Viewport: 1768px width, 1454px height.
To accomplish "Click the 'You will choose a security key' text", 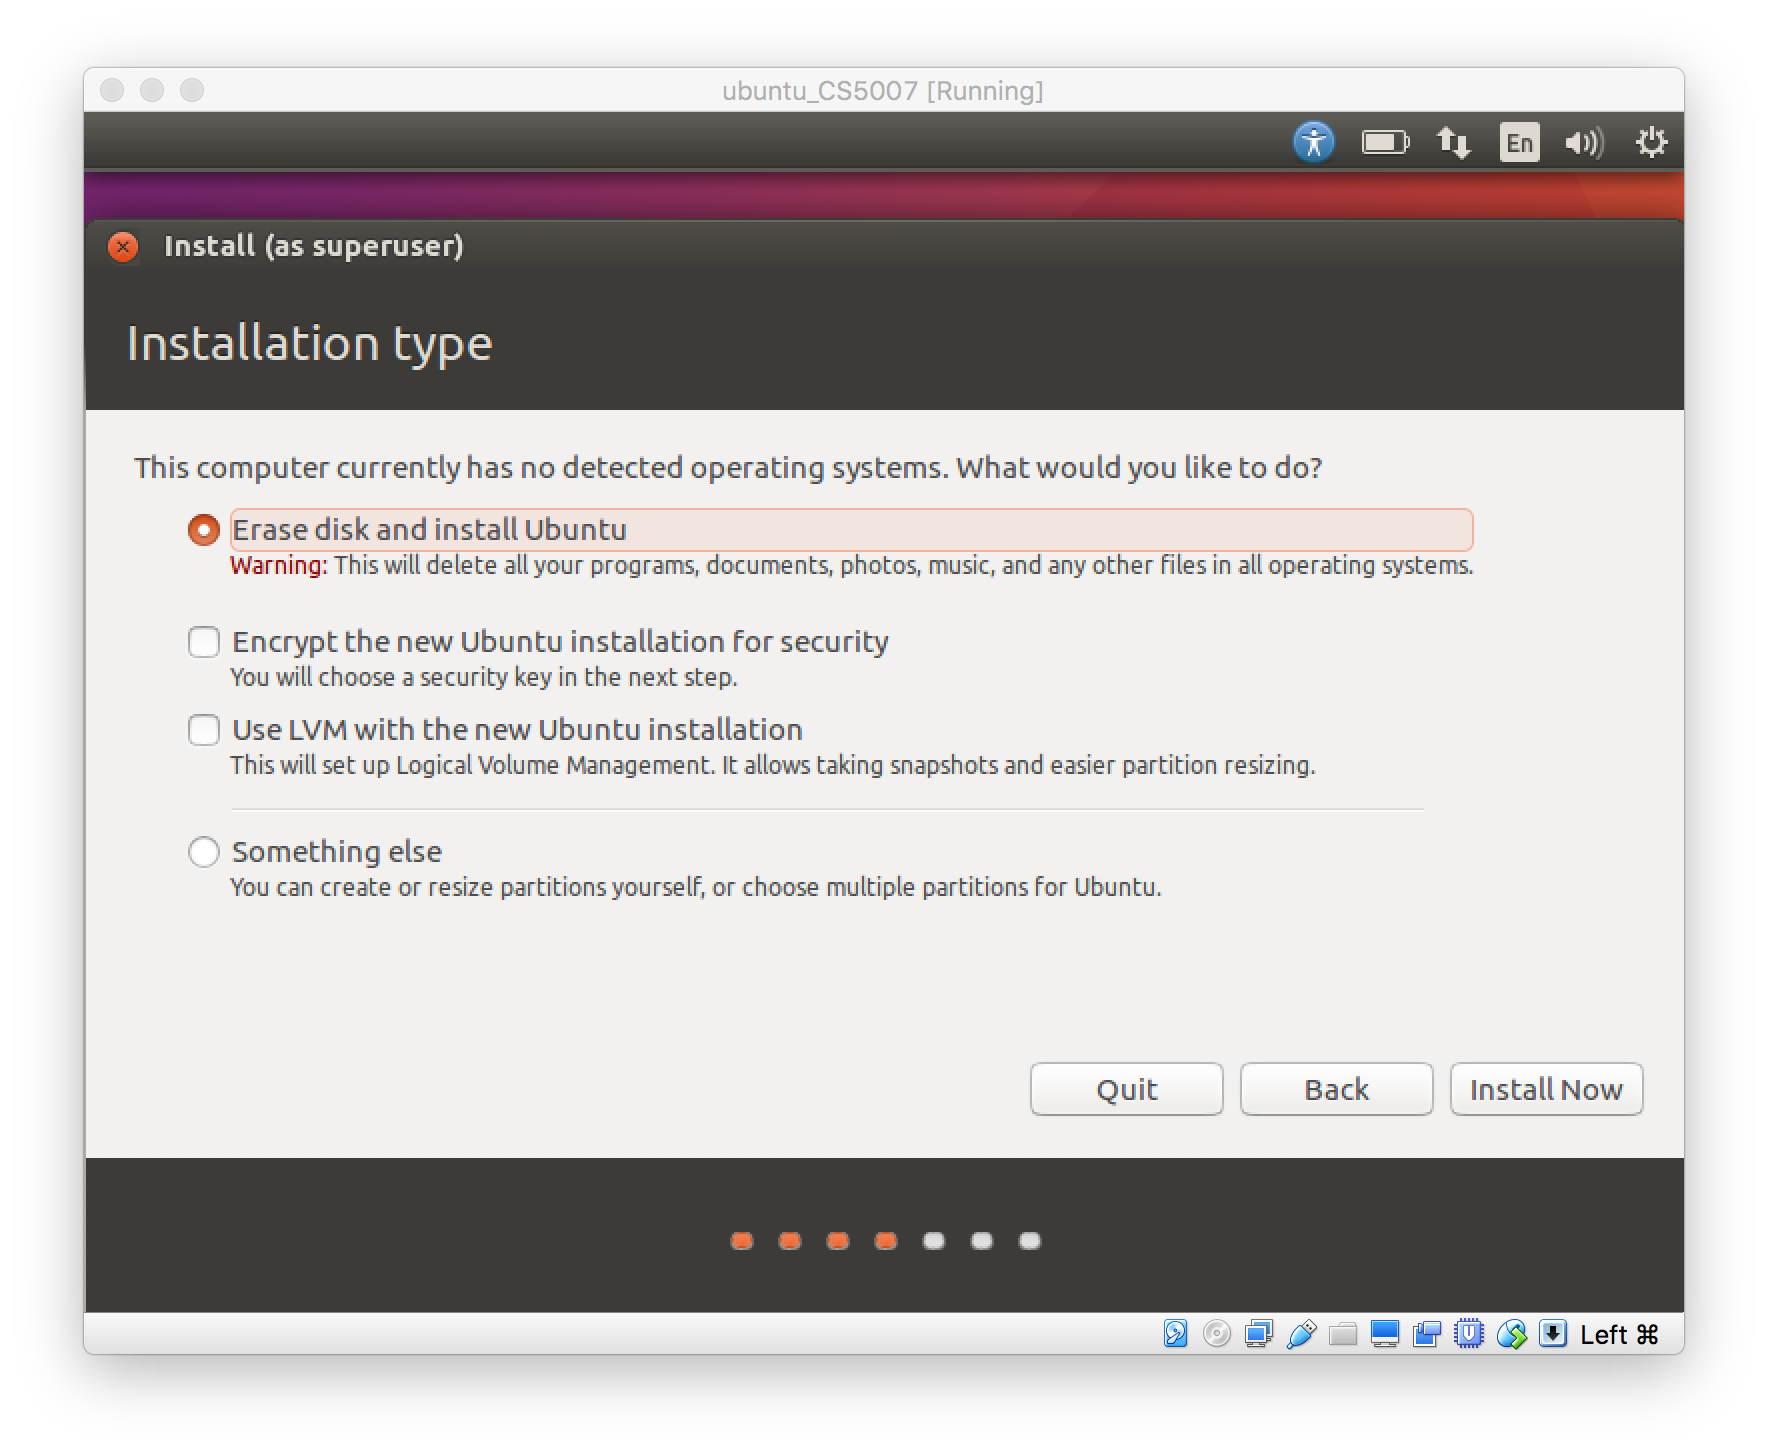I will 484,678.
